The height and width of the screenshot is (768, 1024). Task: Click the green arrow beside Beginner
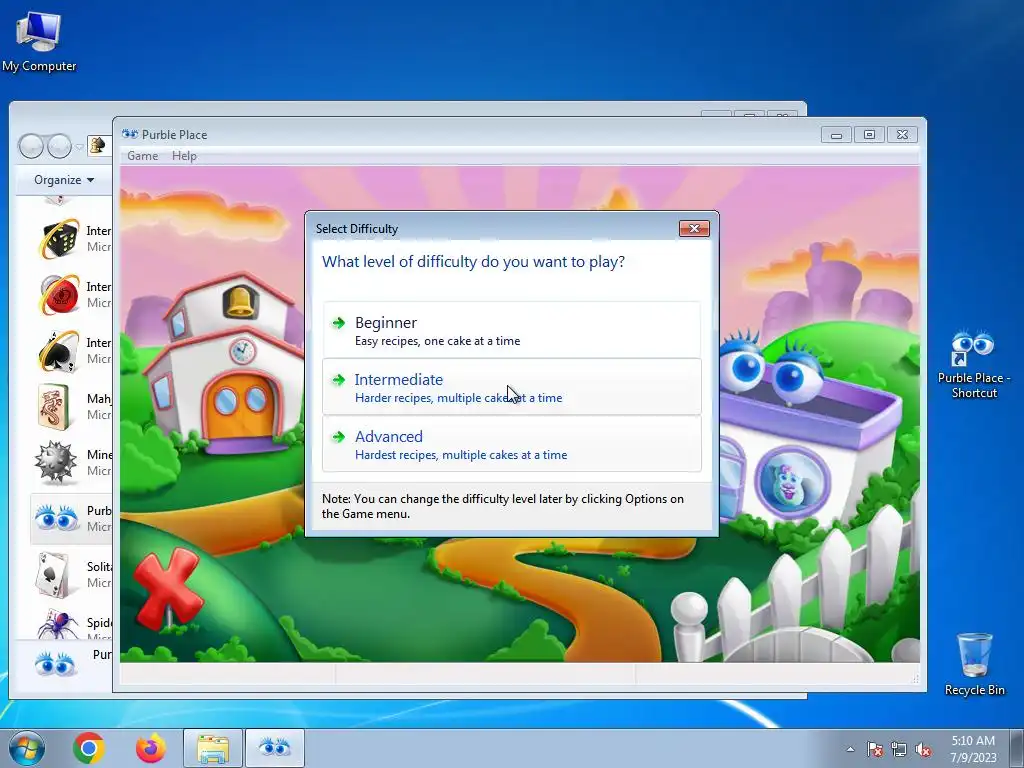point(338,323)
